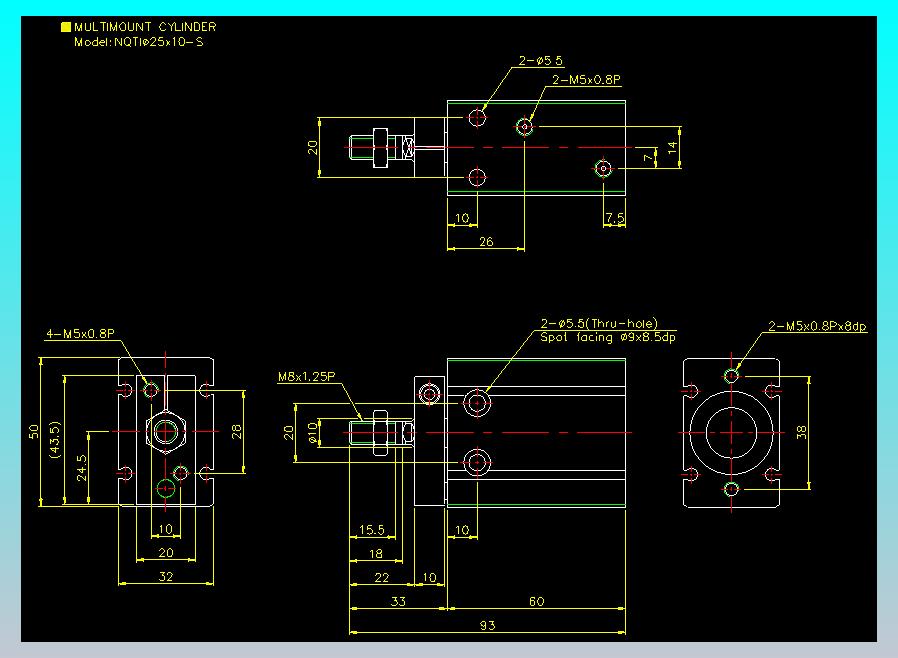Click the yellow square beside MULTIMOUNT CYLINDER title
This screenshot has width=898, height=658.
click(66, 27)
